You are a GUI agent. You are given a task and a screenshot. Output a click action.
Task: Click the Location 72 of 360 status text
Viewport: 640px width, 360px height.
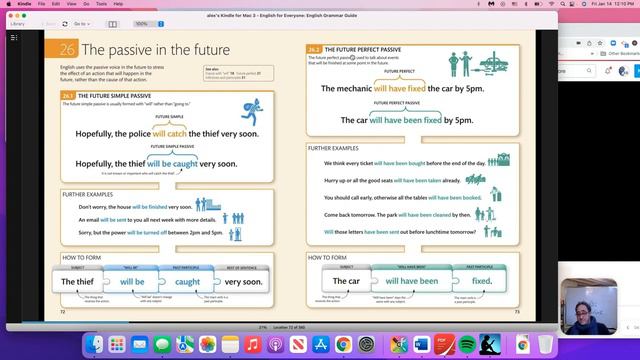[x=289, y=327]
